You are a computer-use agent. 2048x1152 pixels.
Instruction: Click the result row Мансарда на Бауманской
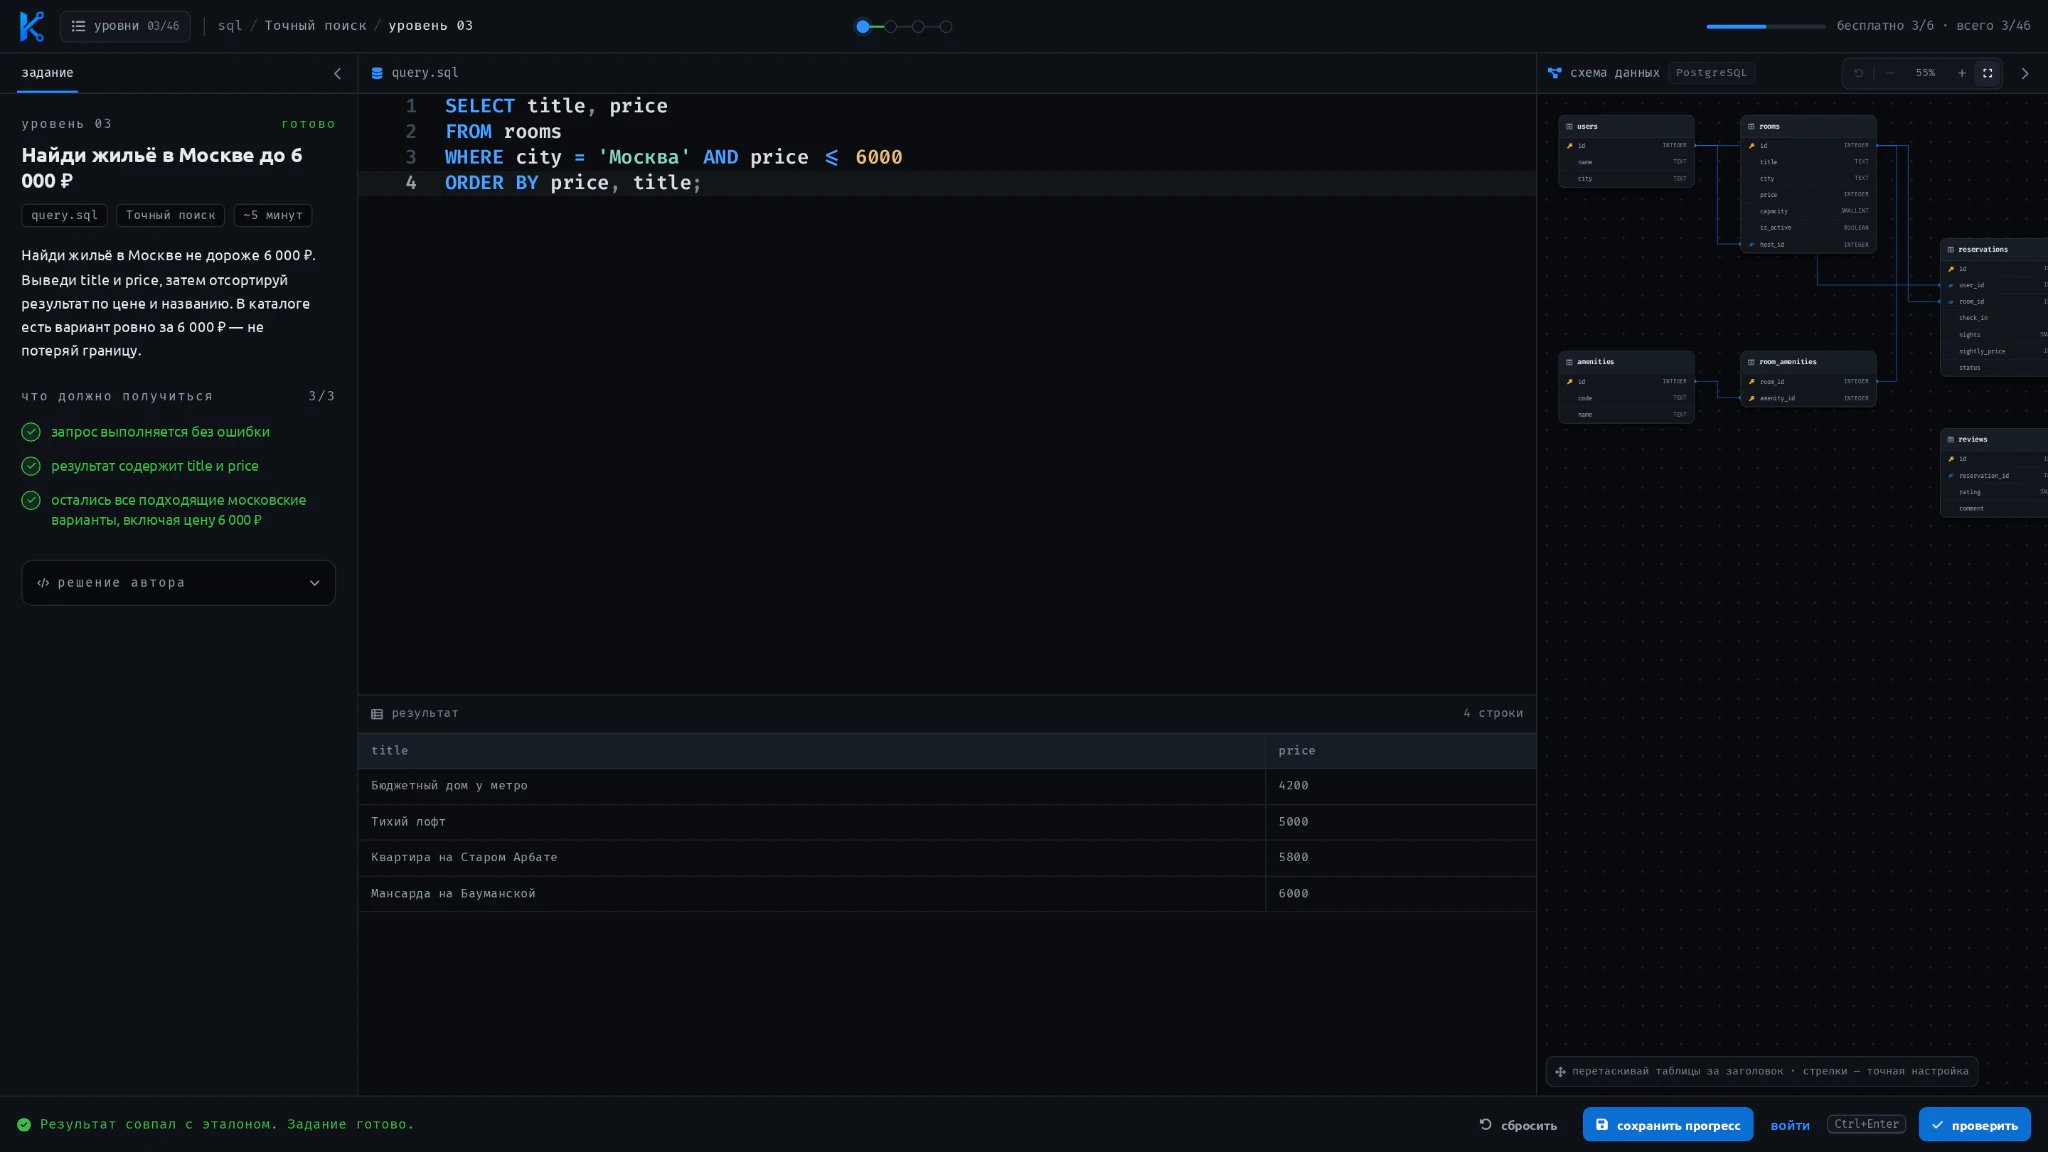947,894
